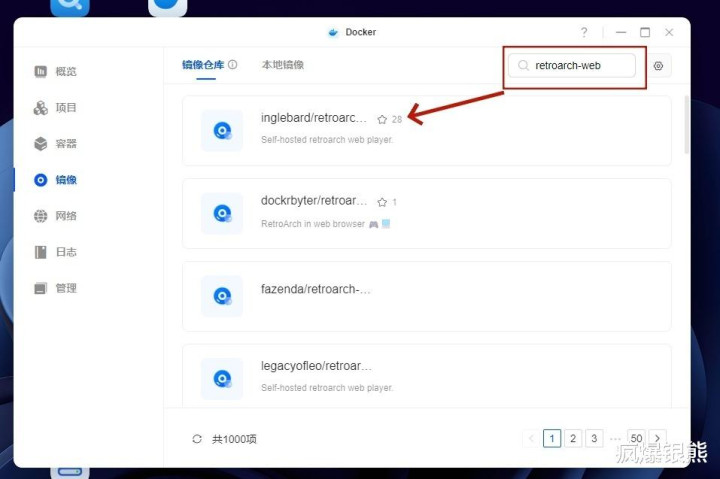Click the magnifier desktop icon behind window
This screenshot has height=479, width=720.
click(x=70, y=7)
